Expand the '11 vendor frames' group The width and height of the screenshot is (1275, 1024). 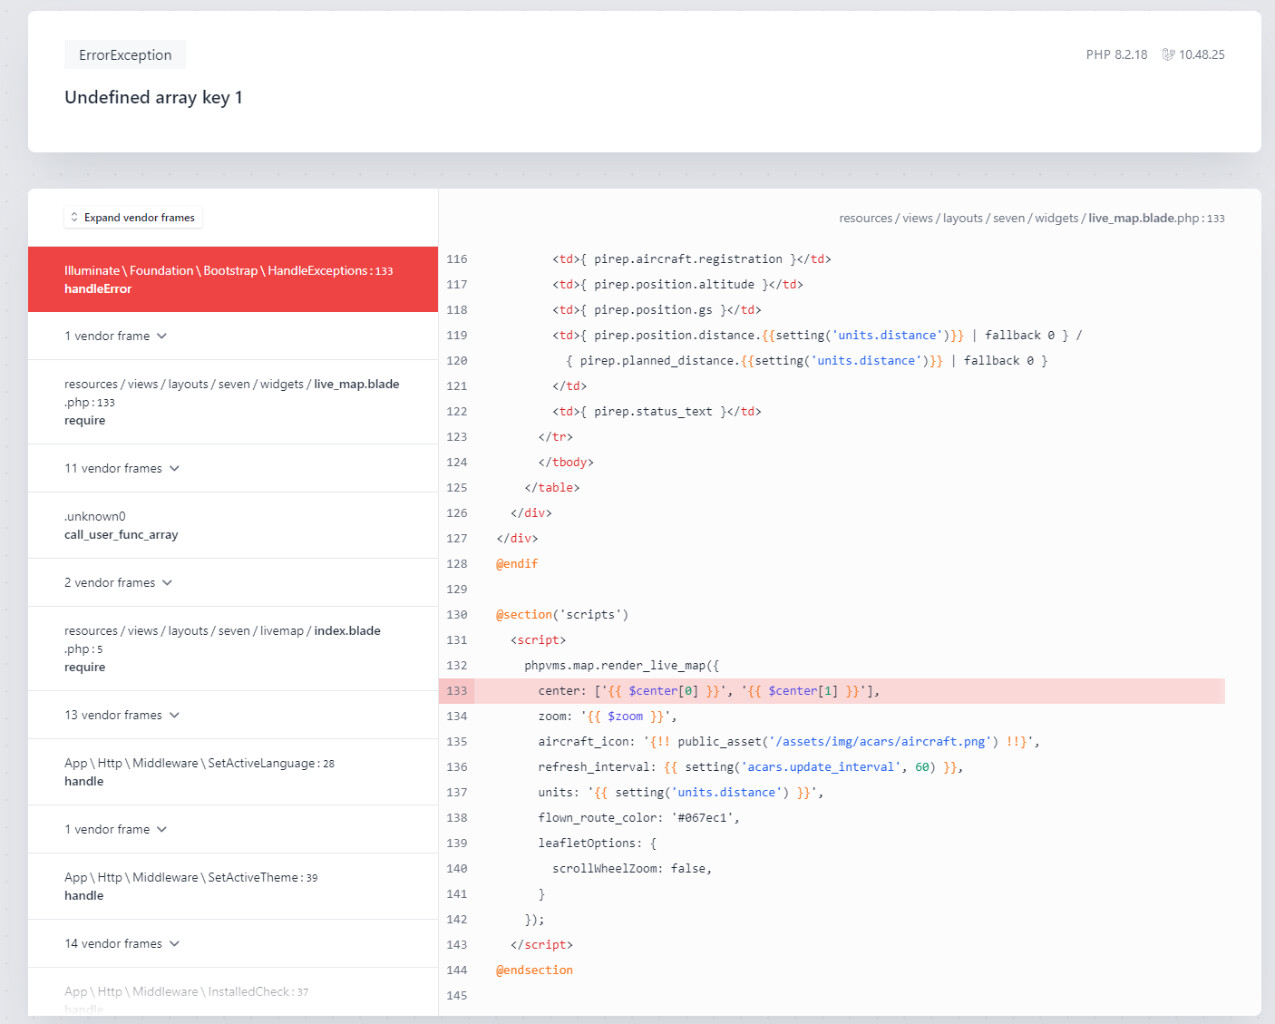pos(122,468)
